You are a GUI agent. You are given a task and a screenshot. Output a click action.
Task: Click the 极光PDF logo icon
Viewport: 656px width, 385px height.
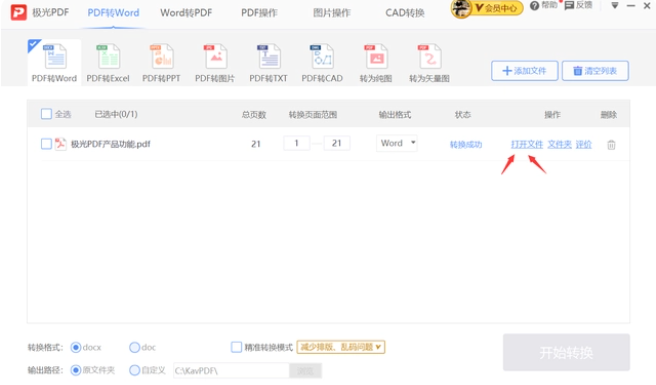[x=19, y=12]
